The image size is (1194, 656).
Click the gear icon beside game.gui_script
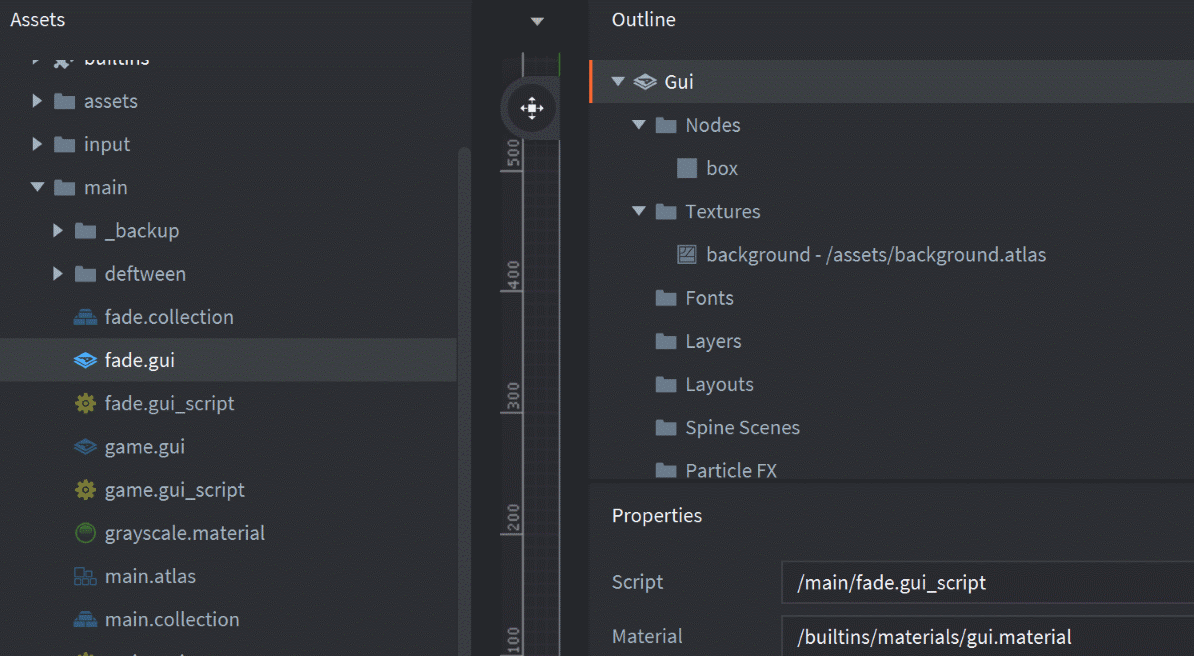[85, 489]
